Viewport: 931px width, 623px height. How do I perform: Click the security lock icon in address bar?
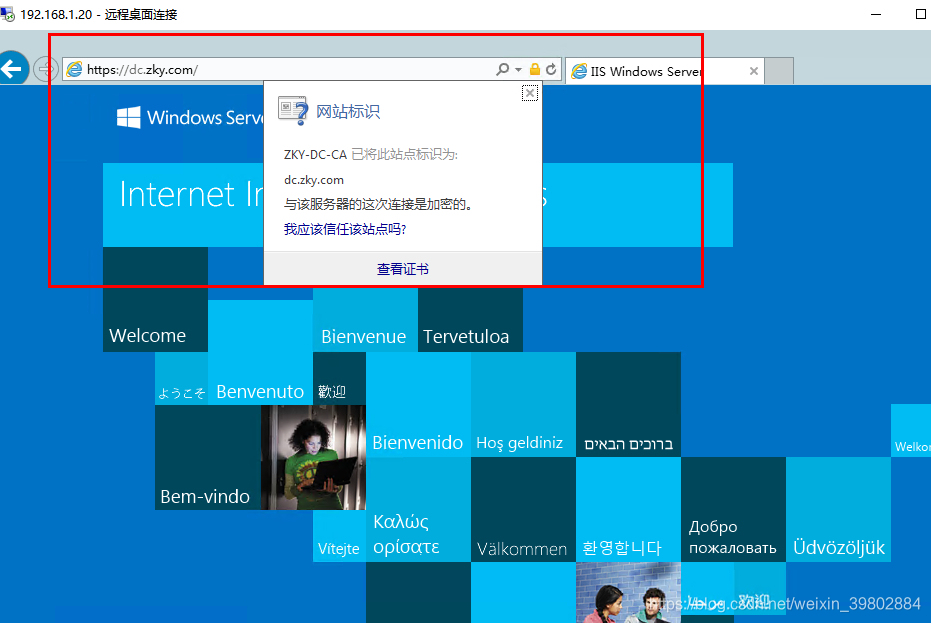click(x=534, y=69)
